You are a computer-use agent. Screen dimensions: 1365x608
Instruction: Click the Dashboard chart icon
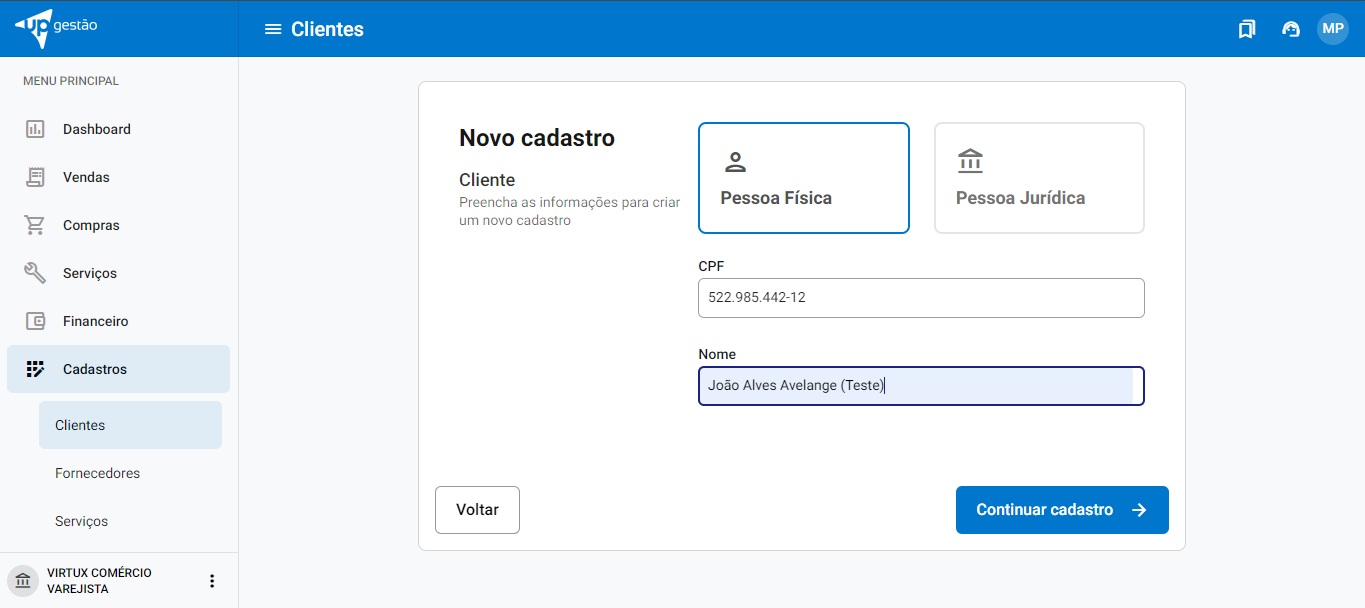(35, 129)
